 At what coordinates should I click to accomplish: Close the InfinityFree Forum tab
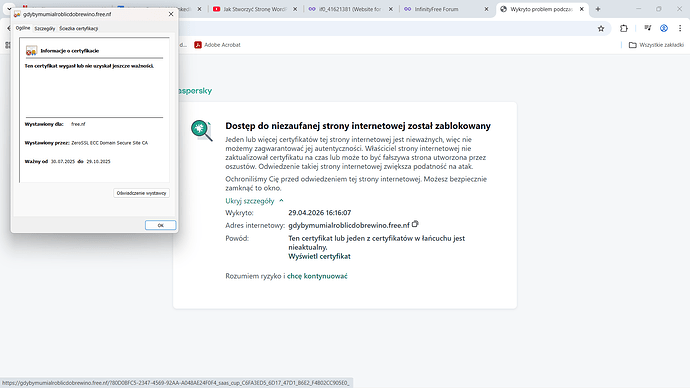click(486, 9)
